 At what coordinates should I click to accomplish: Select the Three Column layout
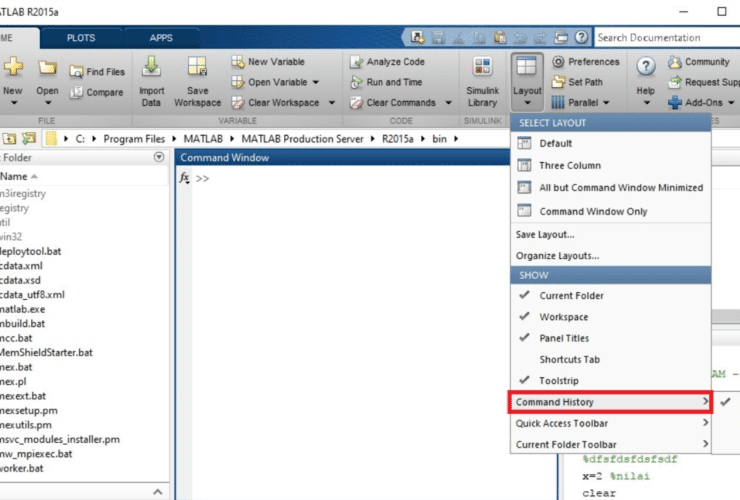click(611, 165)
